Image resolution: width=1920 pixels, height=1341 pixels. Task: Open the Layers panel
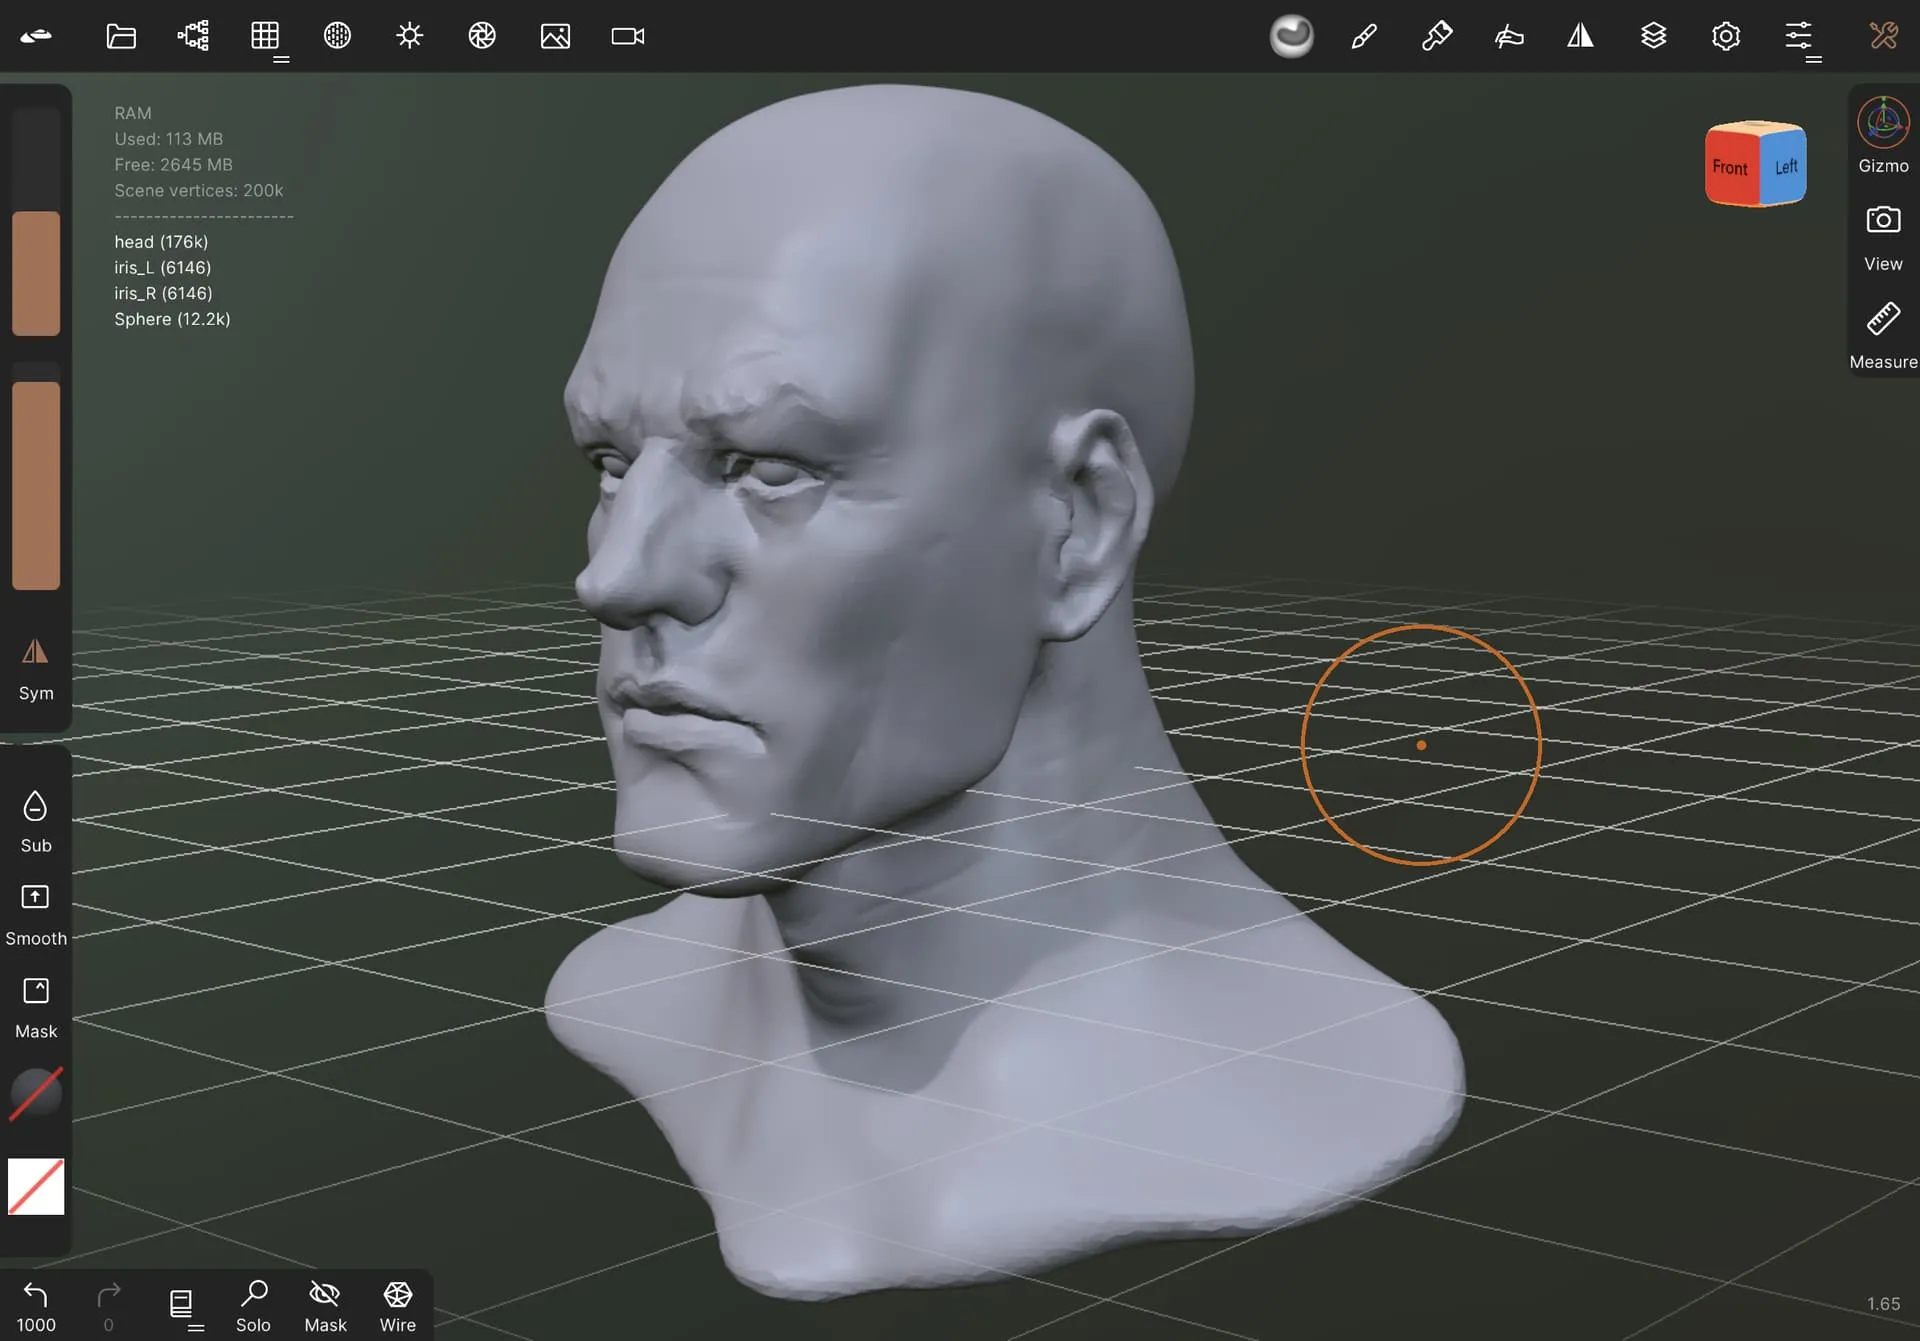click(x=1653, y=36)
